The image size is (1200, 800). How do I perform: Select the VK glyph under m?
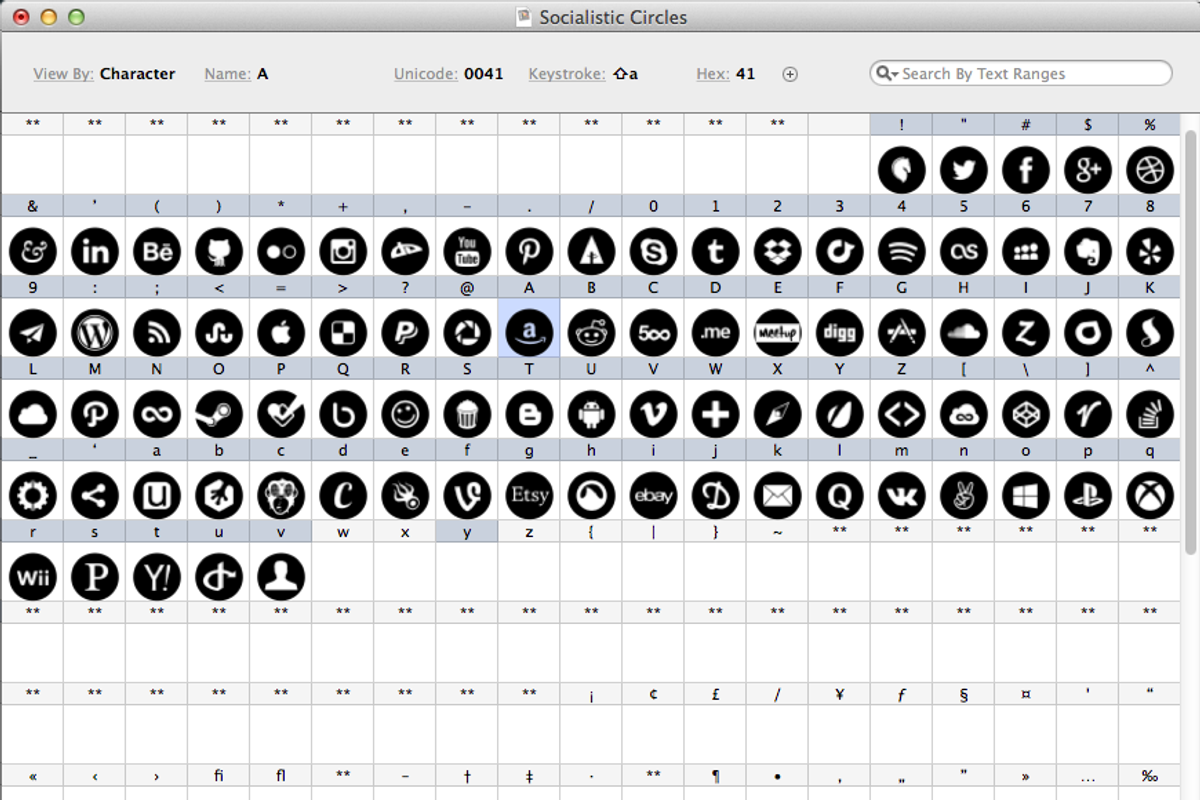pyautogui.click(x=901, y=494)
